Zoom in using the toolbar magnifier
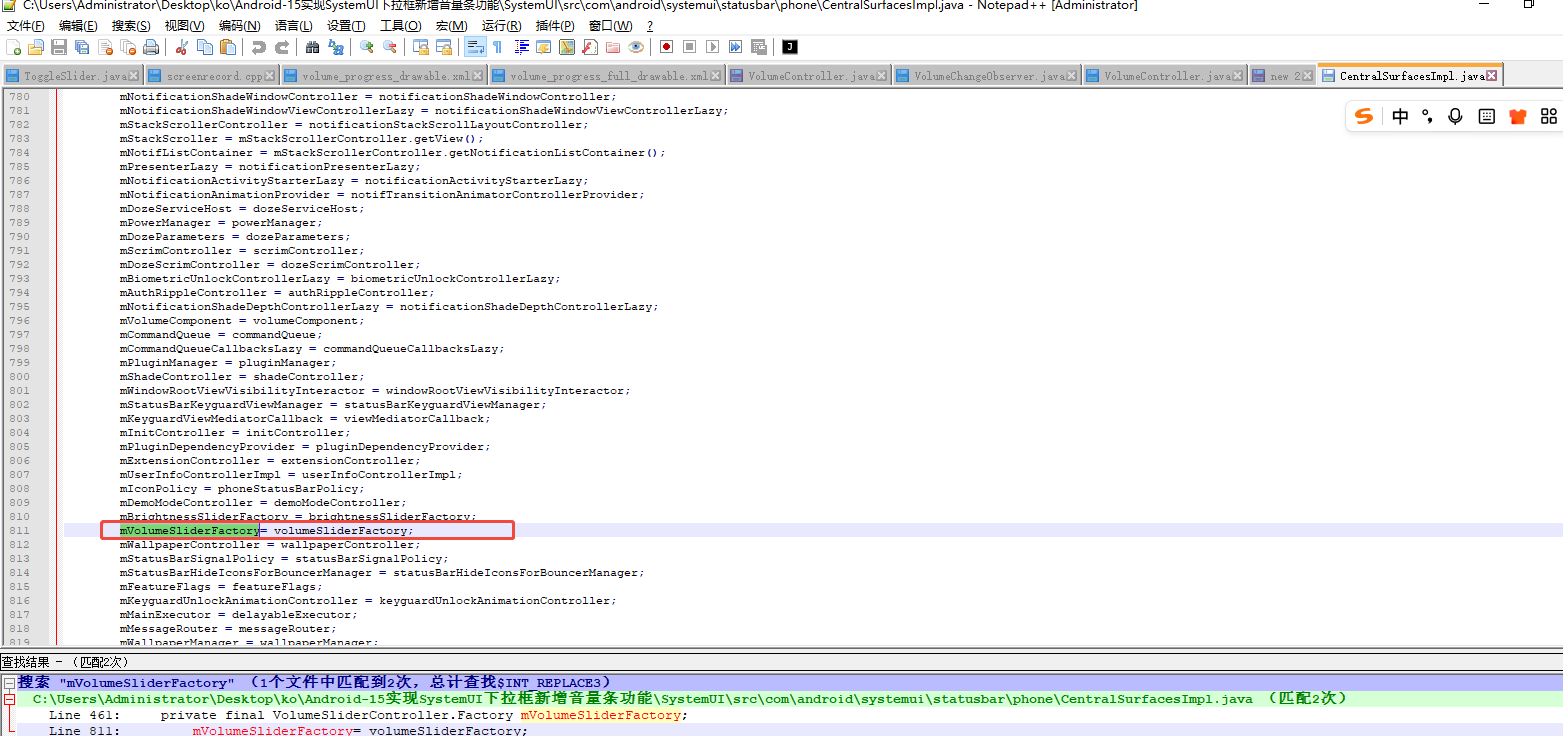The height and width of the screenshot is (736, 1563). tap(366, 47)
